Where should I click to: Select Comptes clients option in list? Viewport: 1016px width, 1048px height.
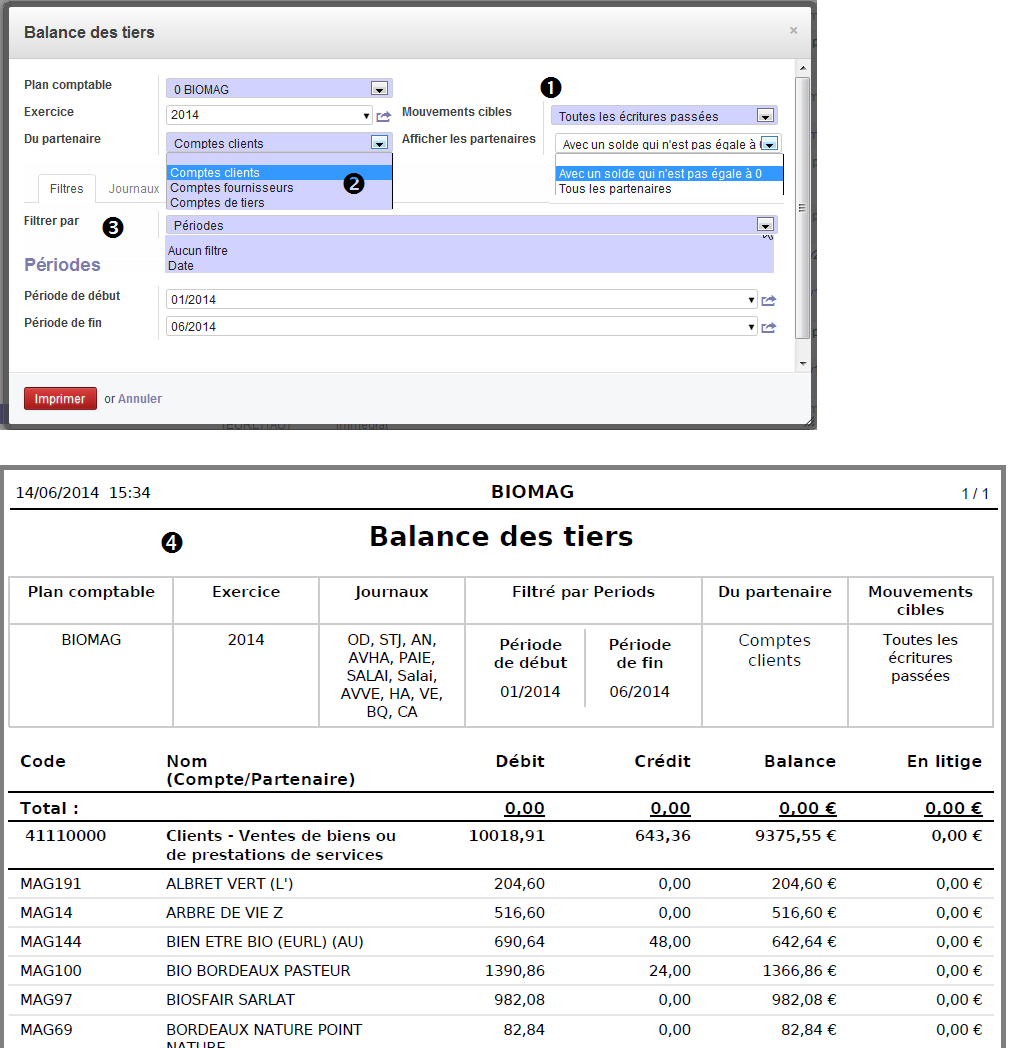click(279, 172)
